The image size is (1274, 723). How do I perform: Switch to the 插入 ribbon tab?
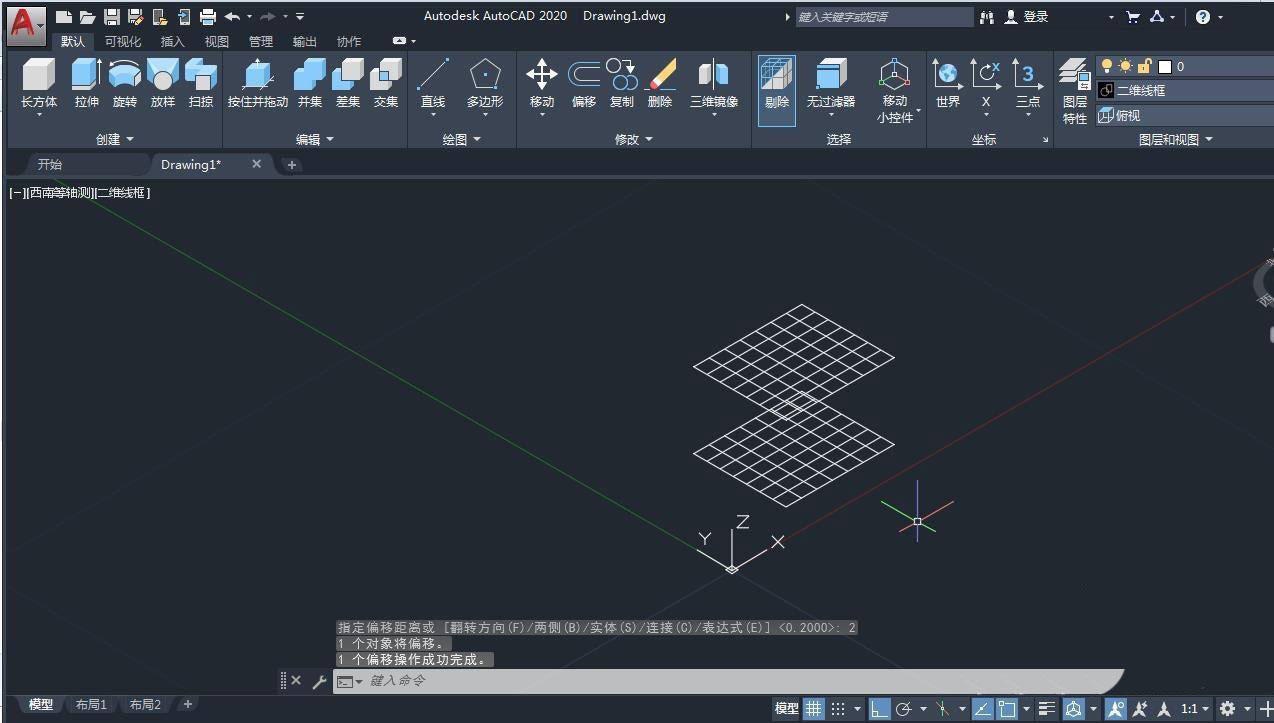tap(173, 41)
